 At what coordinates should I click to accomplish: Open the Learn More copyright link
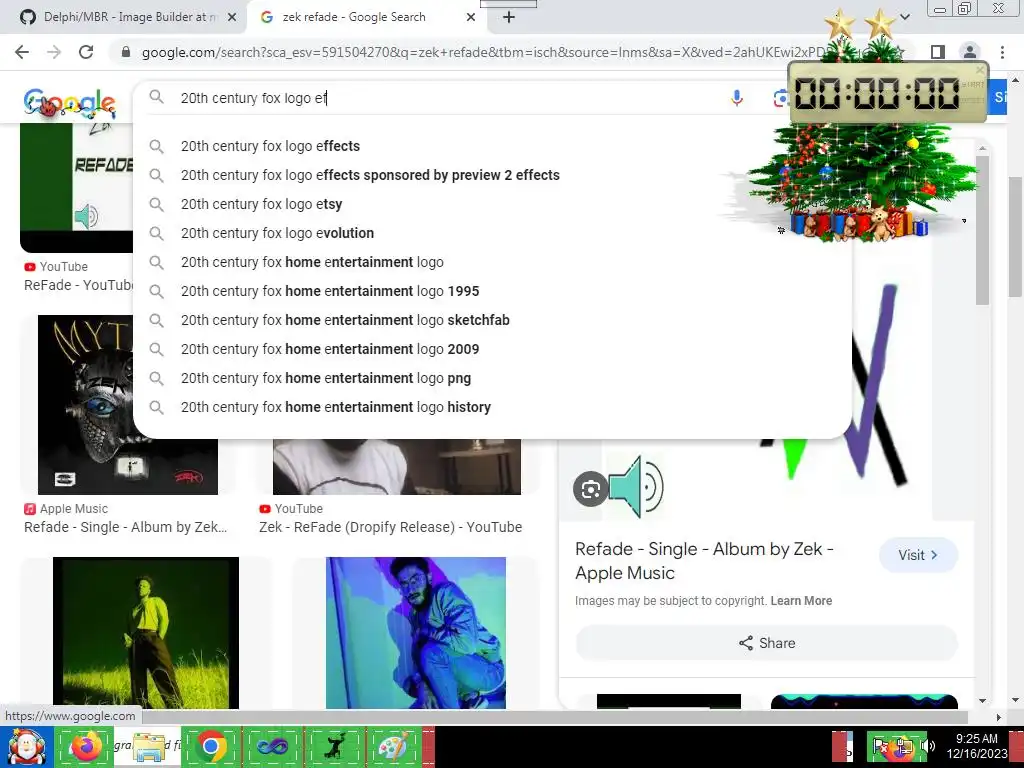click(801, 601)
